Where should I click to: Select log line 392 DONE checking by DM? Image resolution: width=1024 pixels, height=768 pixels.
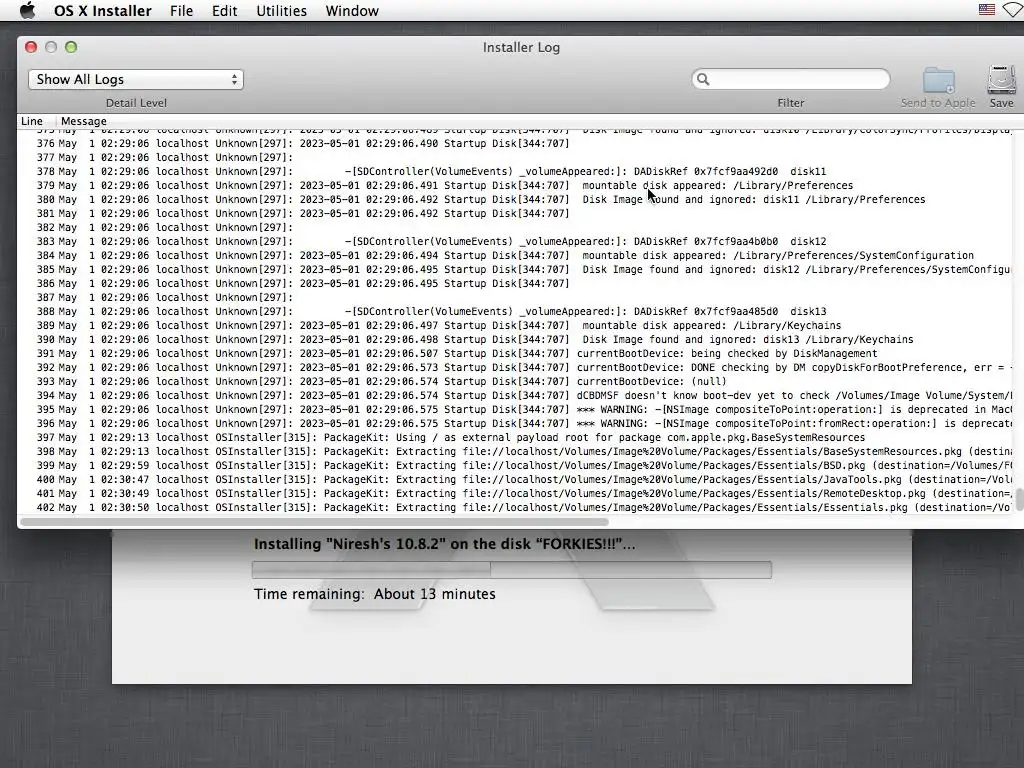(516, 368)
